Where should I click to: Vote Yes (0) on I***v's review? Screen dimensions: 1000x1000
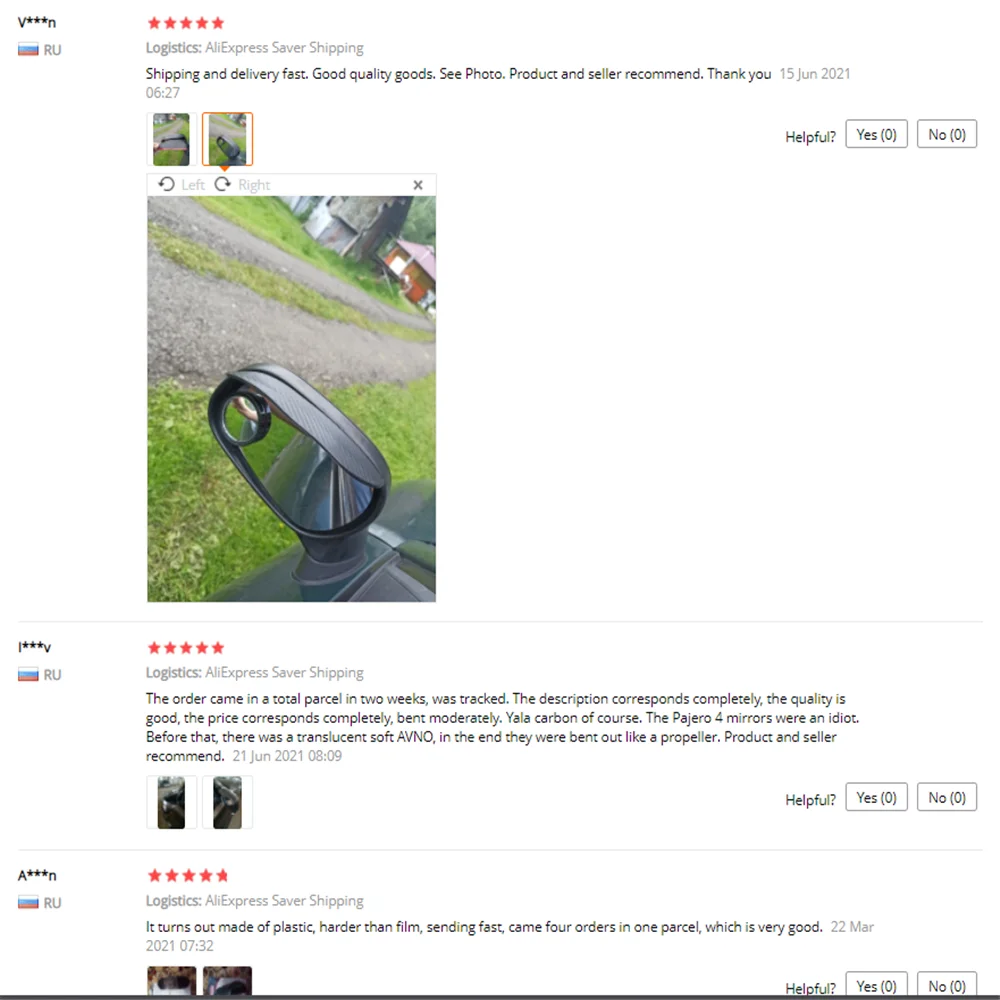tap(876, 797)
